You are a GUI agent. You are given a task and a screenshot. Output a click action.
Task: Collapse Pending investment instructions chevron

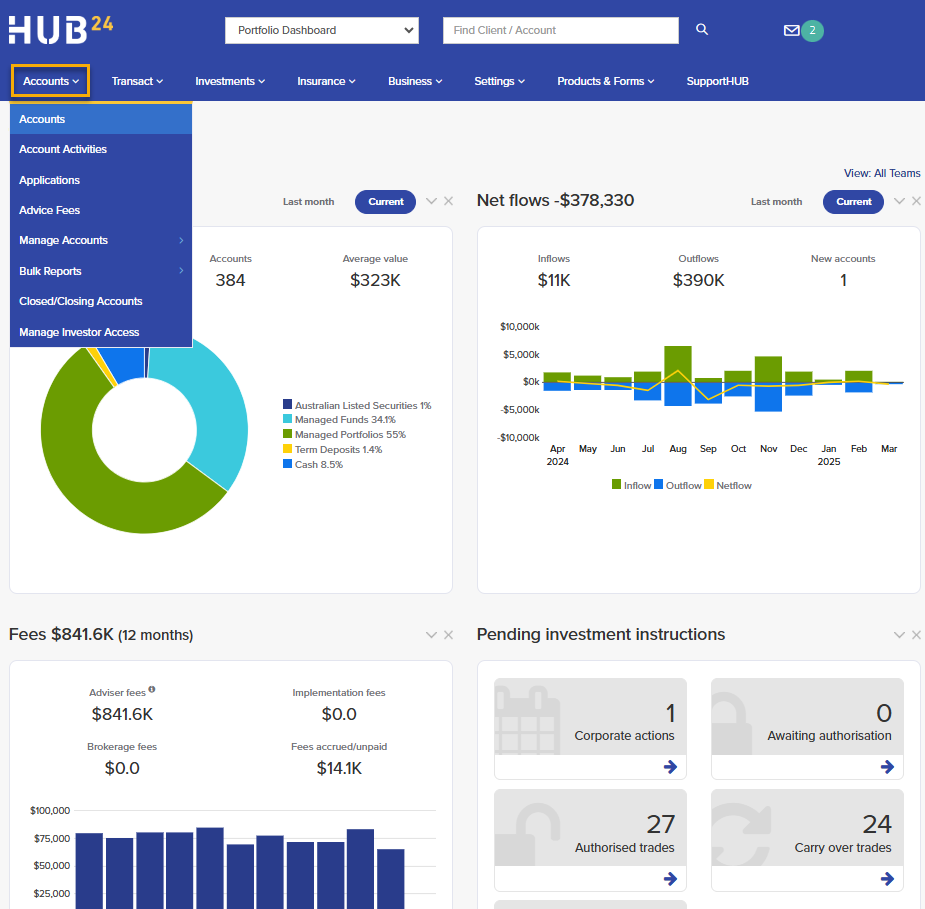click(899, 635)
